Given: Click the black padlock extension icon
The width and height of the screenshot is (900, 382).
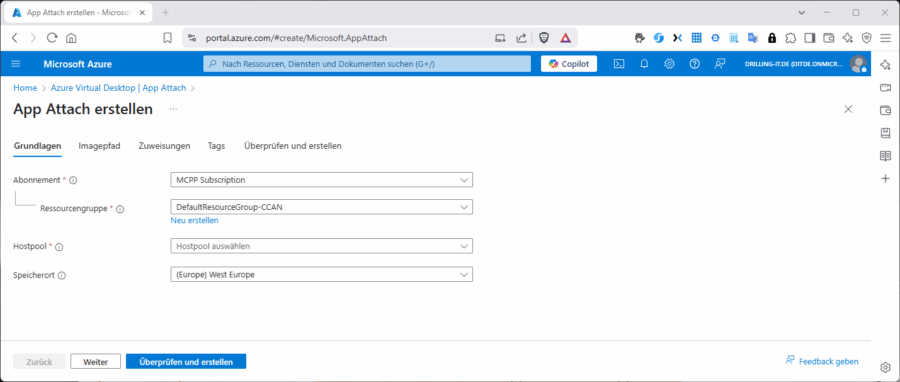Looking at the screenshot, I should coord(772,38).
